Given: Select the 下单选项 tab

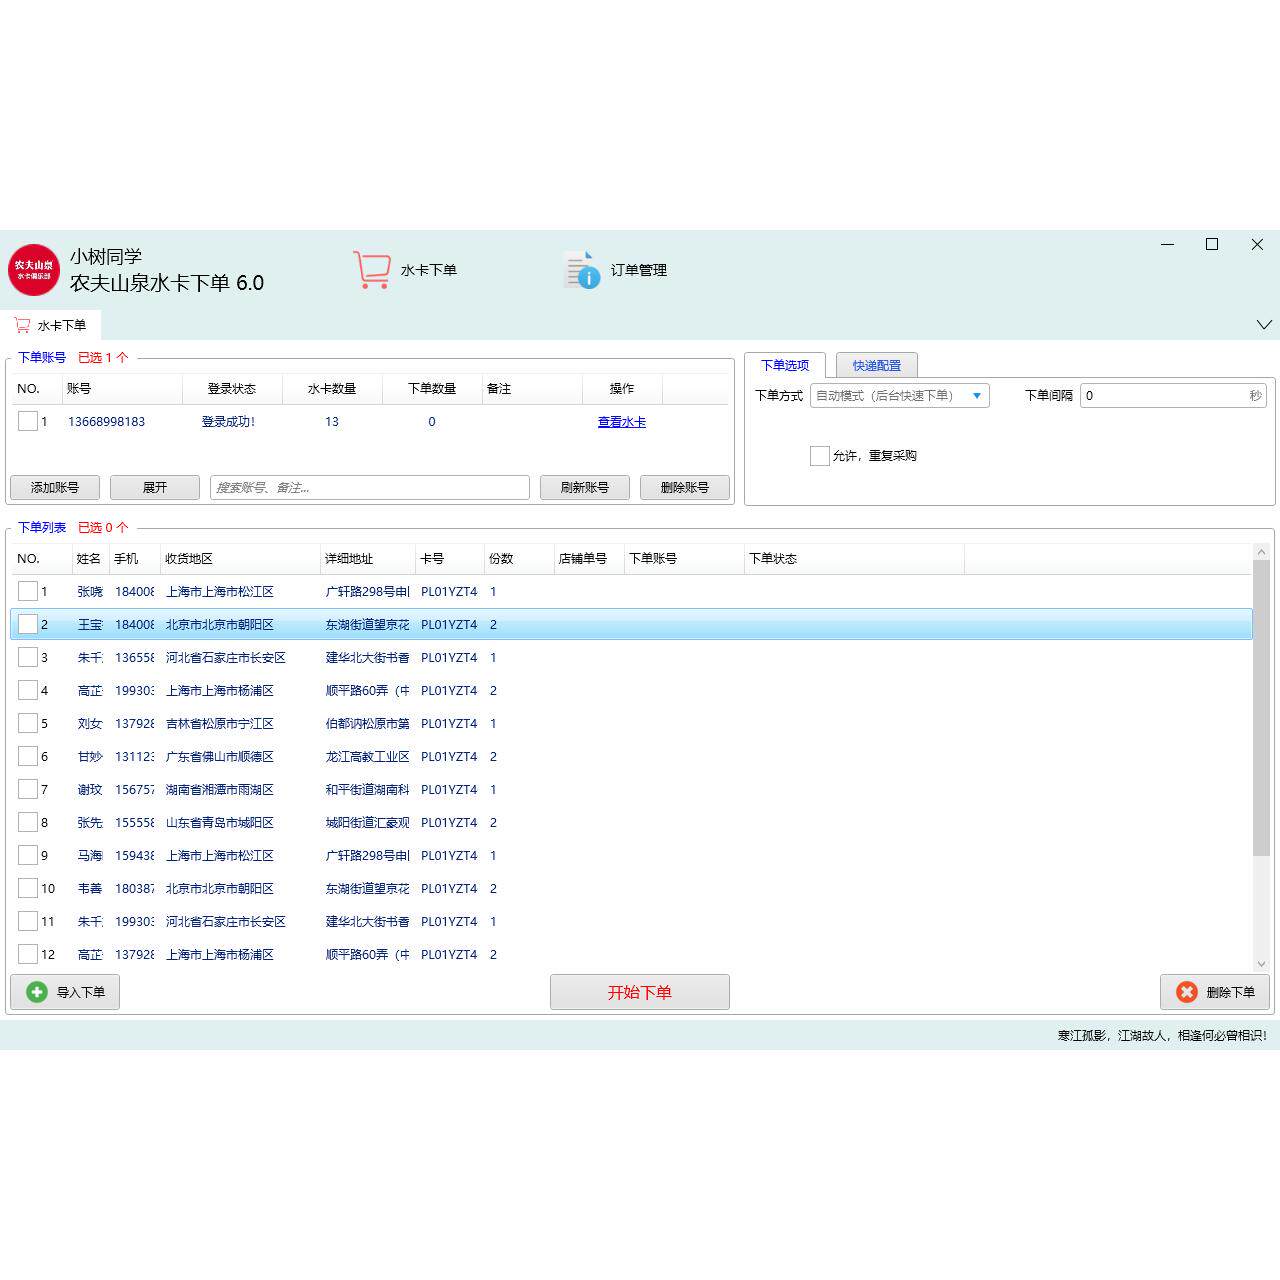Looking at the screenshot, I should [785, 365].
